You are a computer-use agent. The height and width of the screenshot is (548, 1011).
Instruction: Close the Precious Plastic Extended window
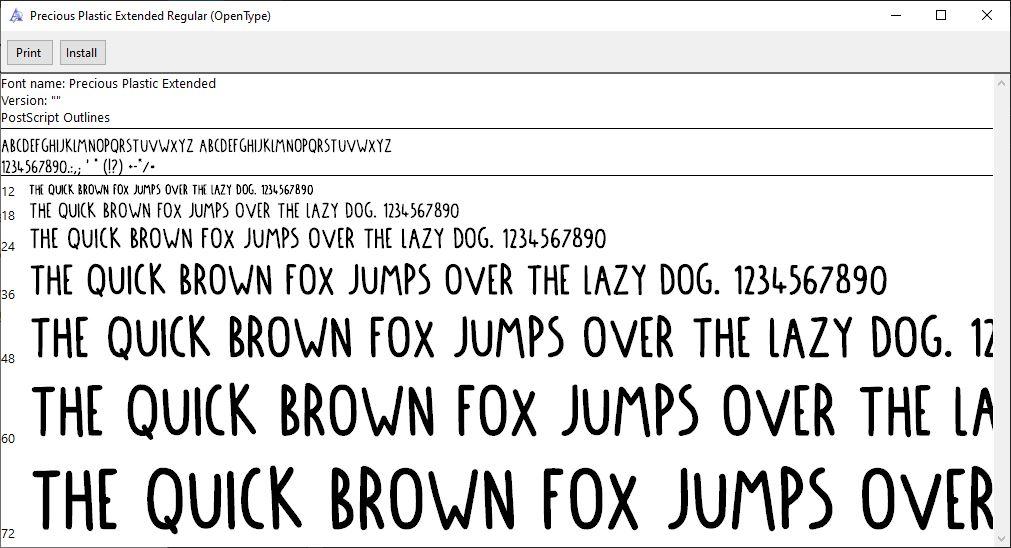pyautogui.click(x=987, y=16)
